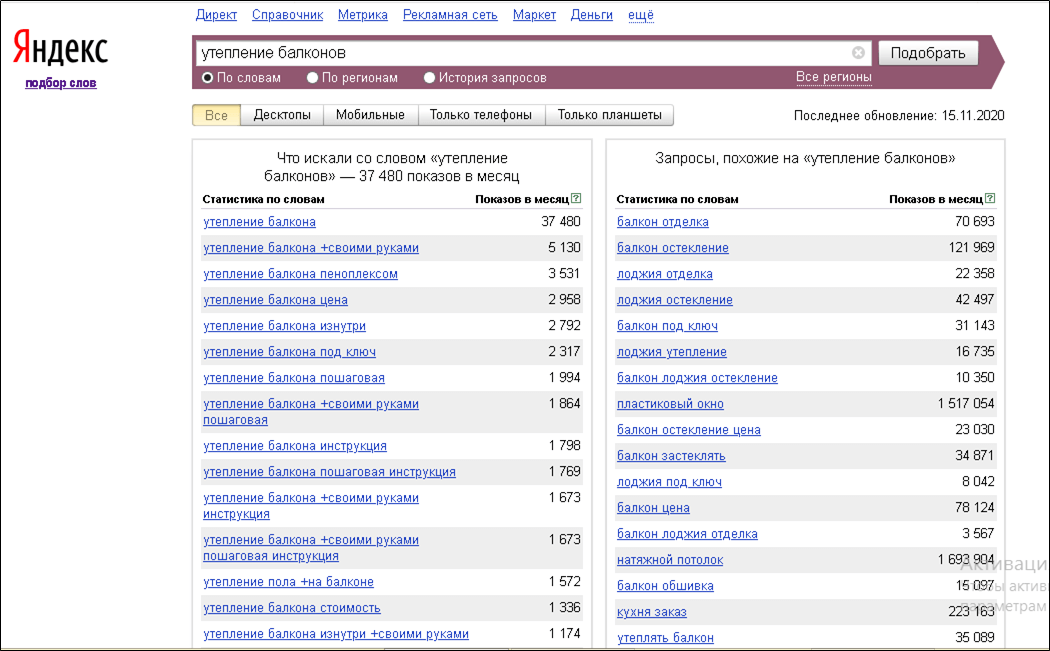Open the 'утепление балкона цена' link
This screenshot has width=1050, height=651.
pos(275,300)
